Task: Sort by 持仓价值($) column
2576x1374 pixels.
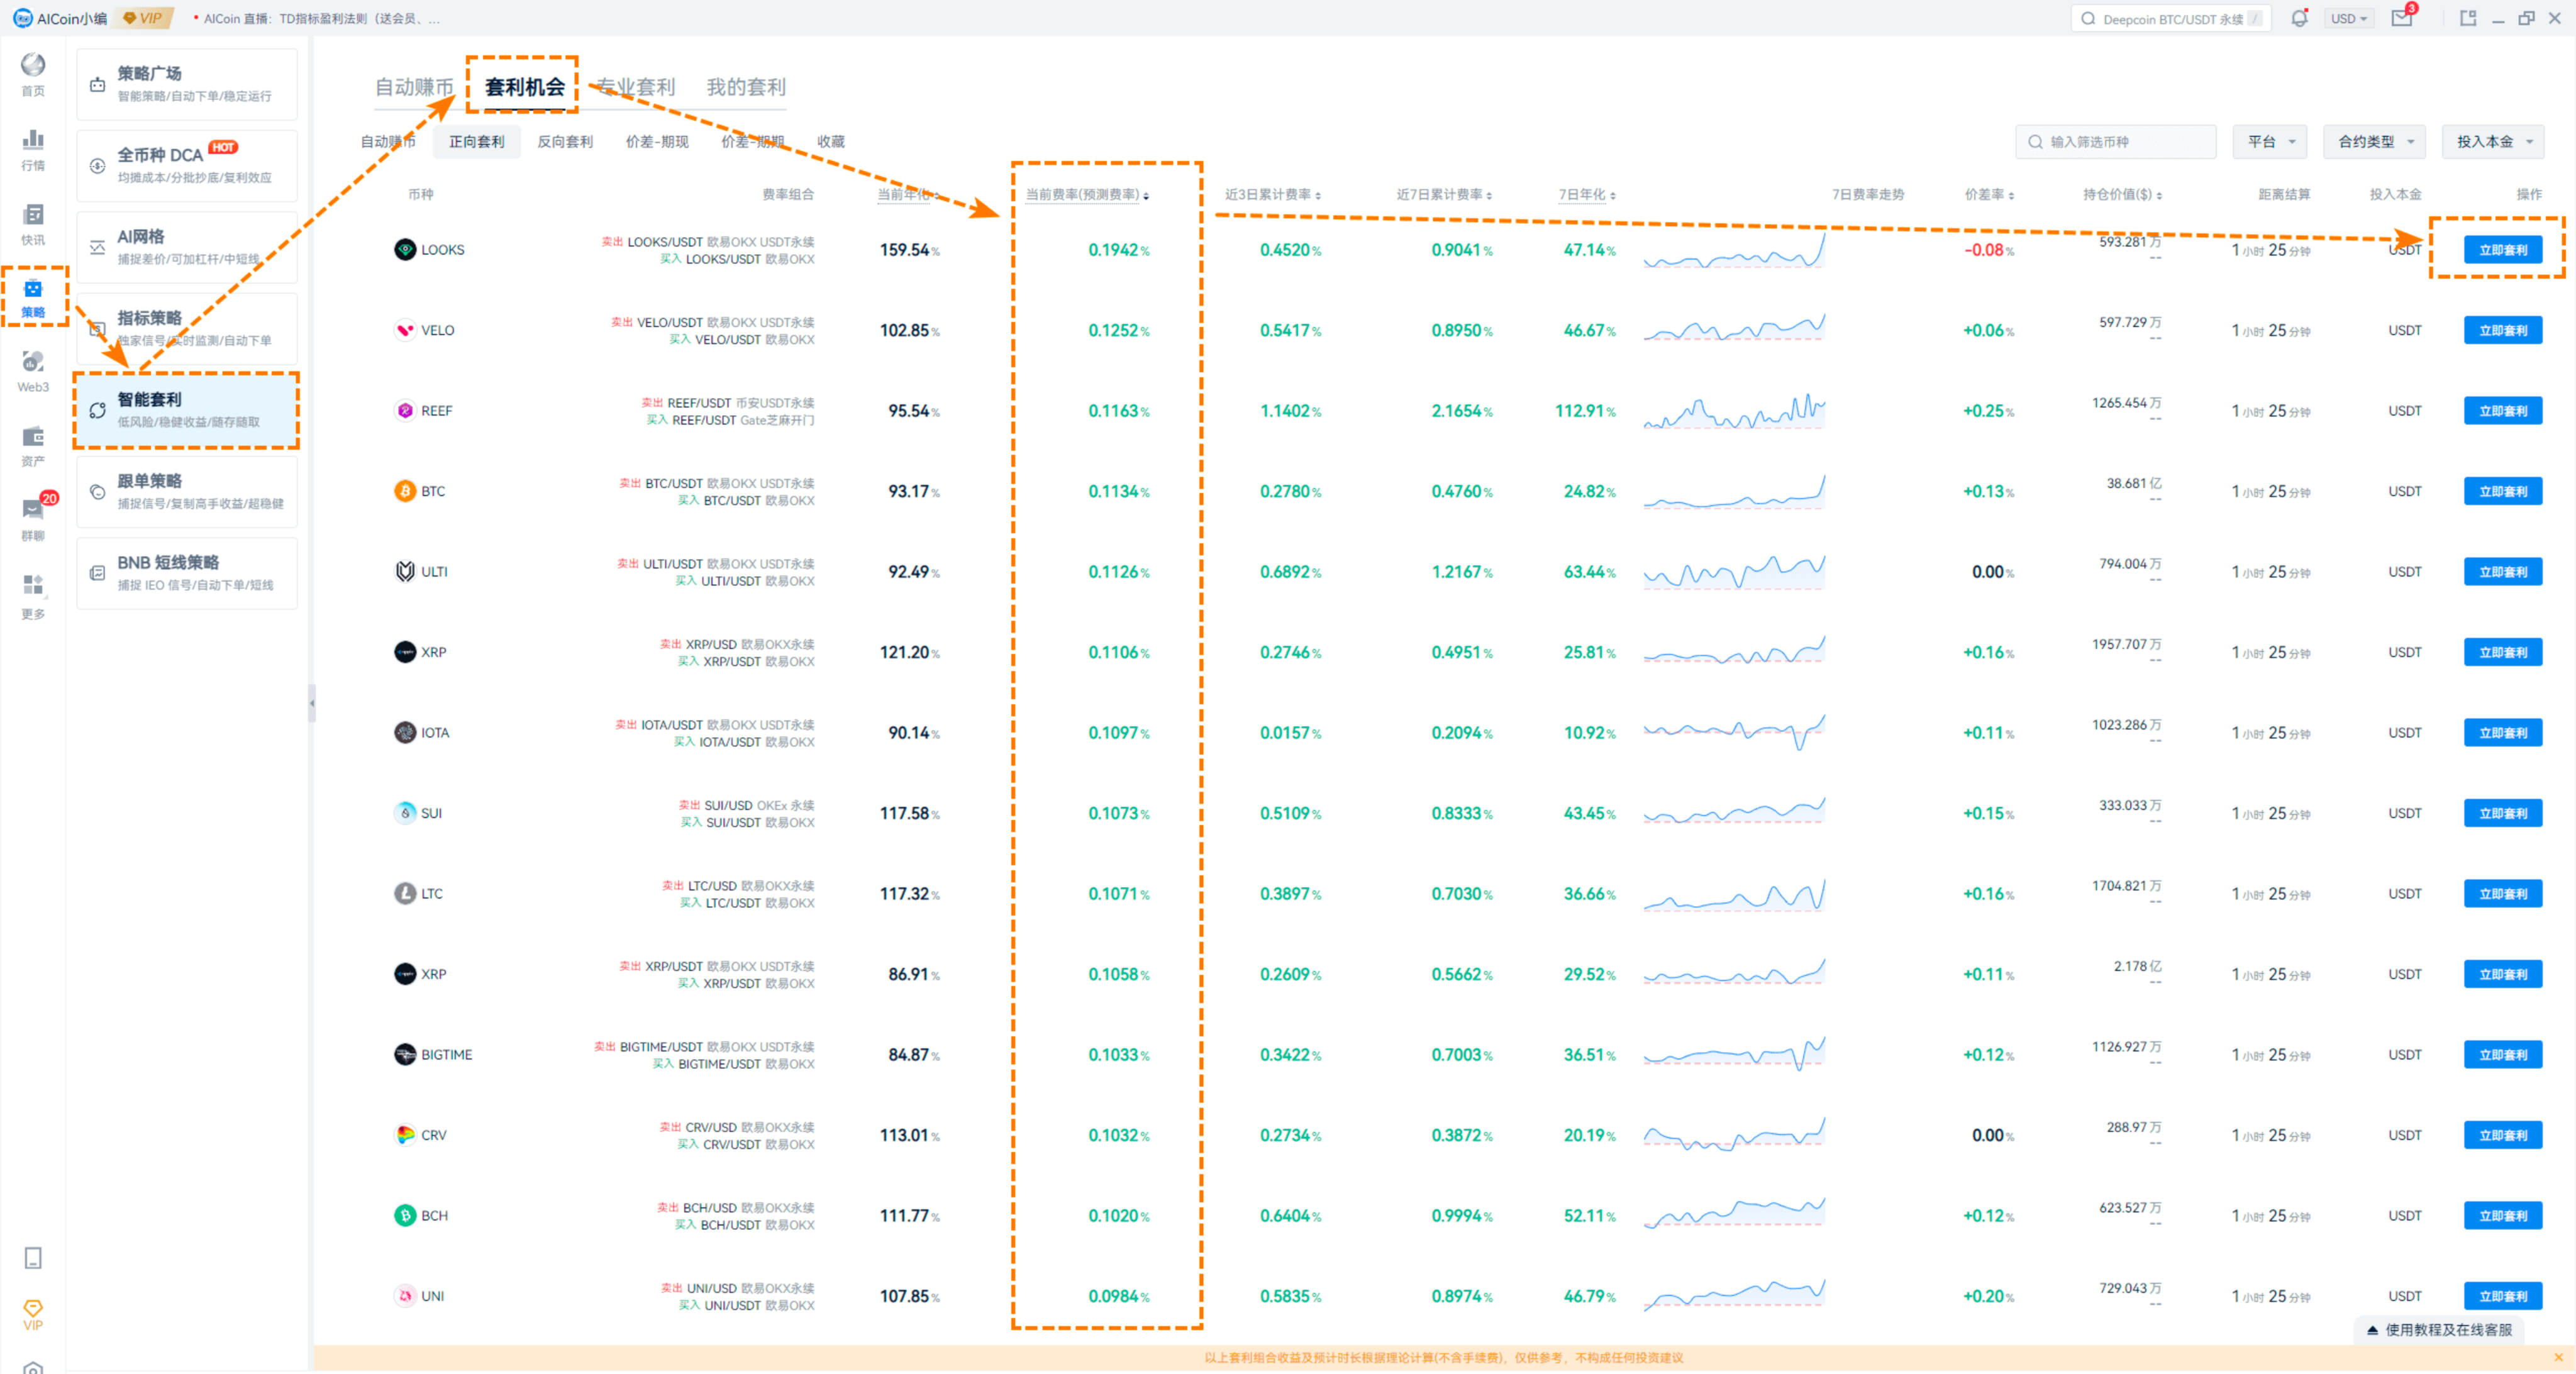Action: point(2122,195)
